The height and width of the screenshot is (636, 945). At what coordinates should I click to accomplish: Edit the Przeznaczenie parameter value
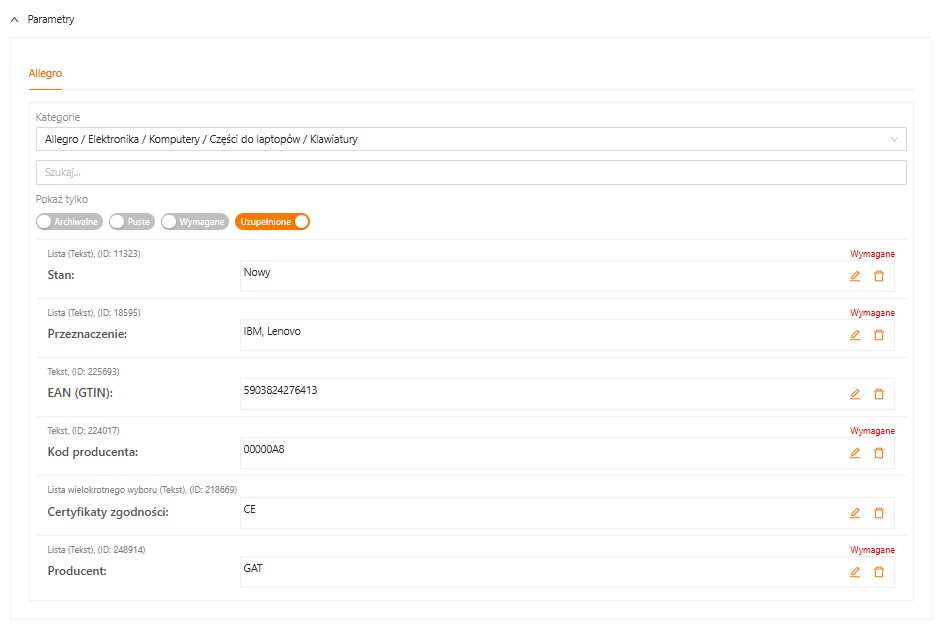(854, 335)
